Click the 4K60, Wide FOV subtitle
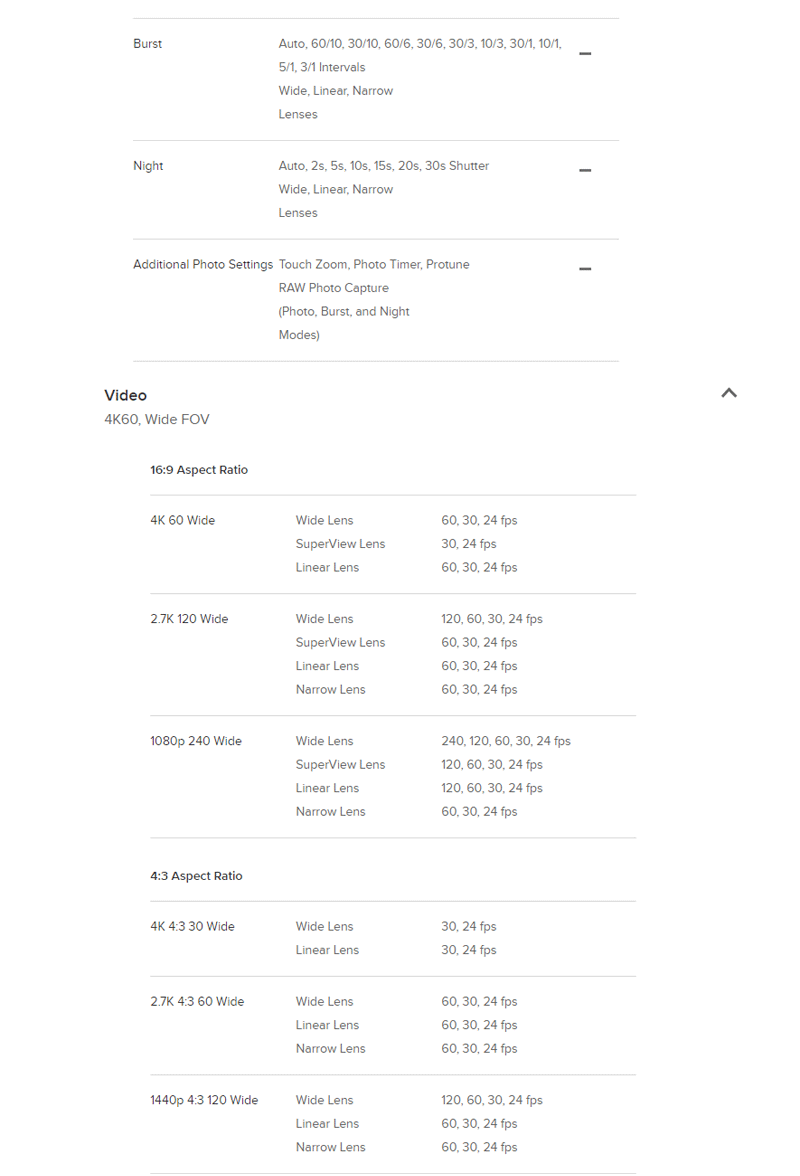This screenshot has height=1176, width=800. click(x=157, y=420)
